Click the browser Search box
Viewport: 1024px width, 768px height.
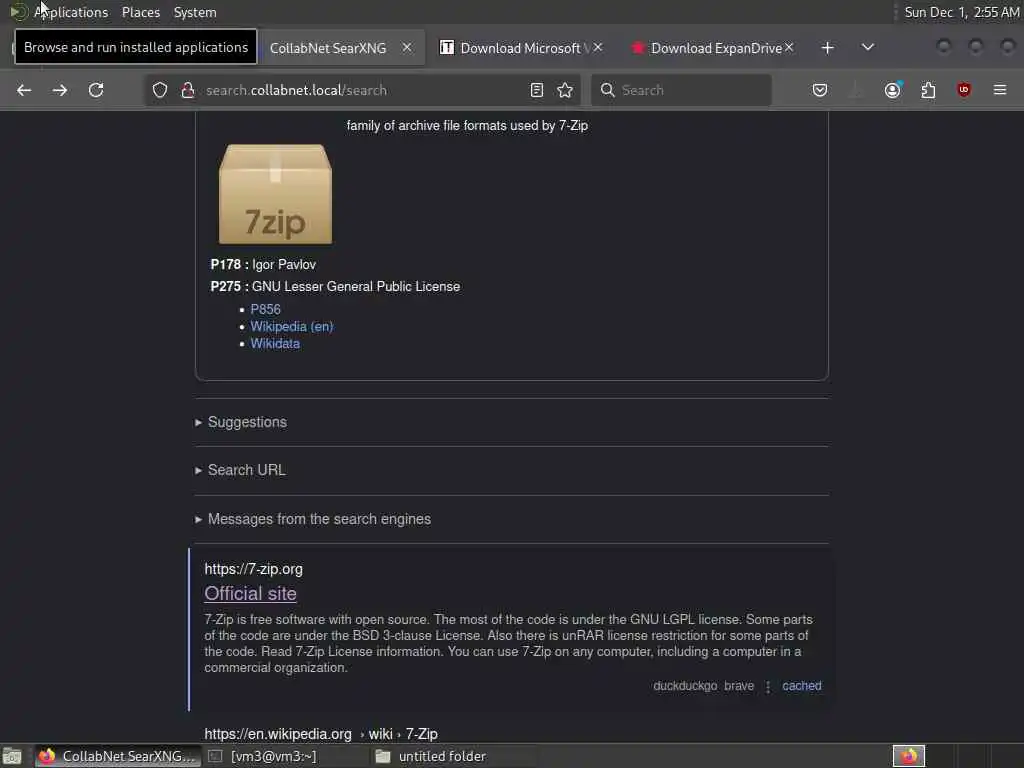pyautogui.click(x=681, y=90)
